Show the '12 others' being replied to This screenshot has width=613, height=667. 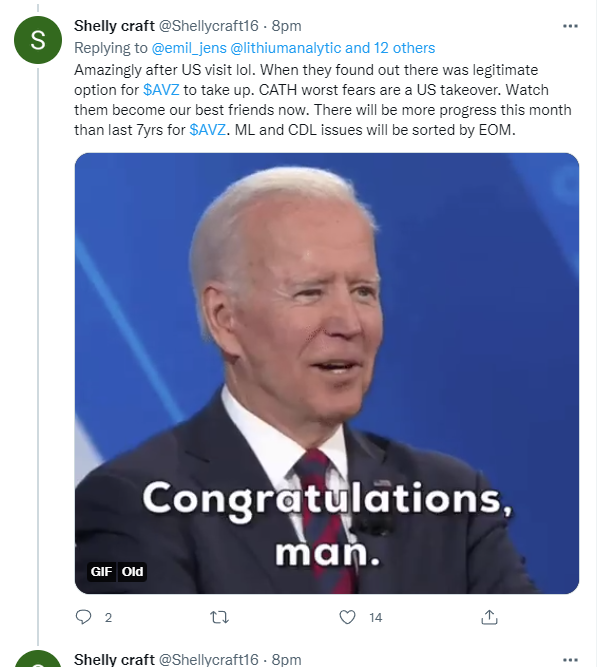pyautogui.click(x=400, y=47)
